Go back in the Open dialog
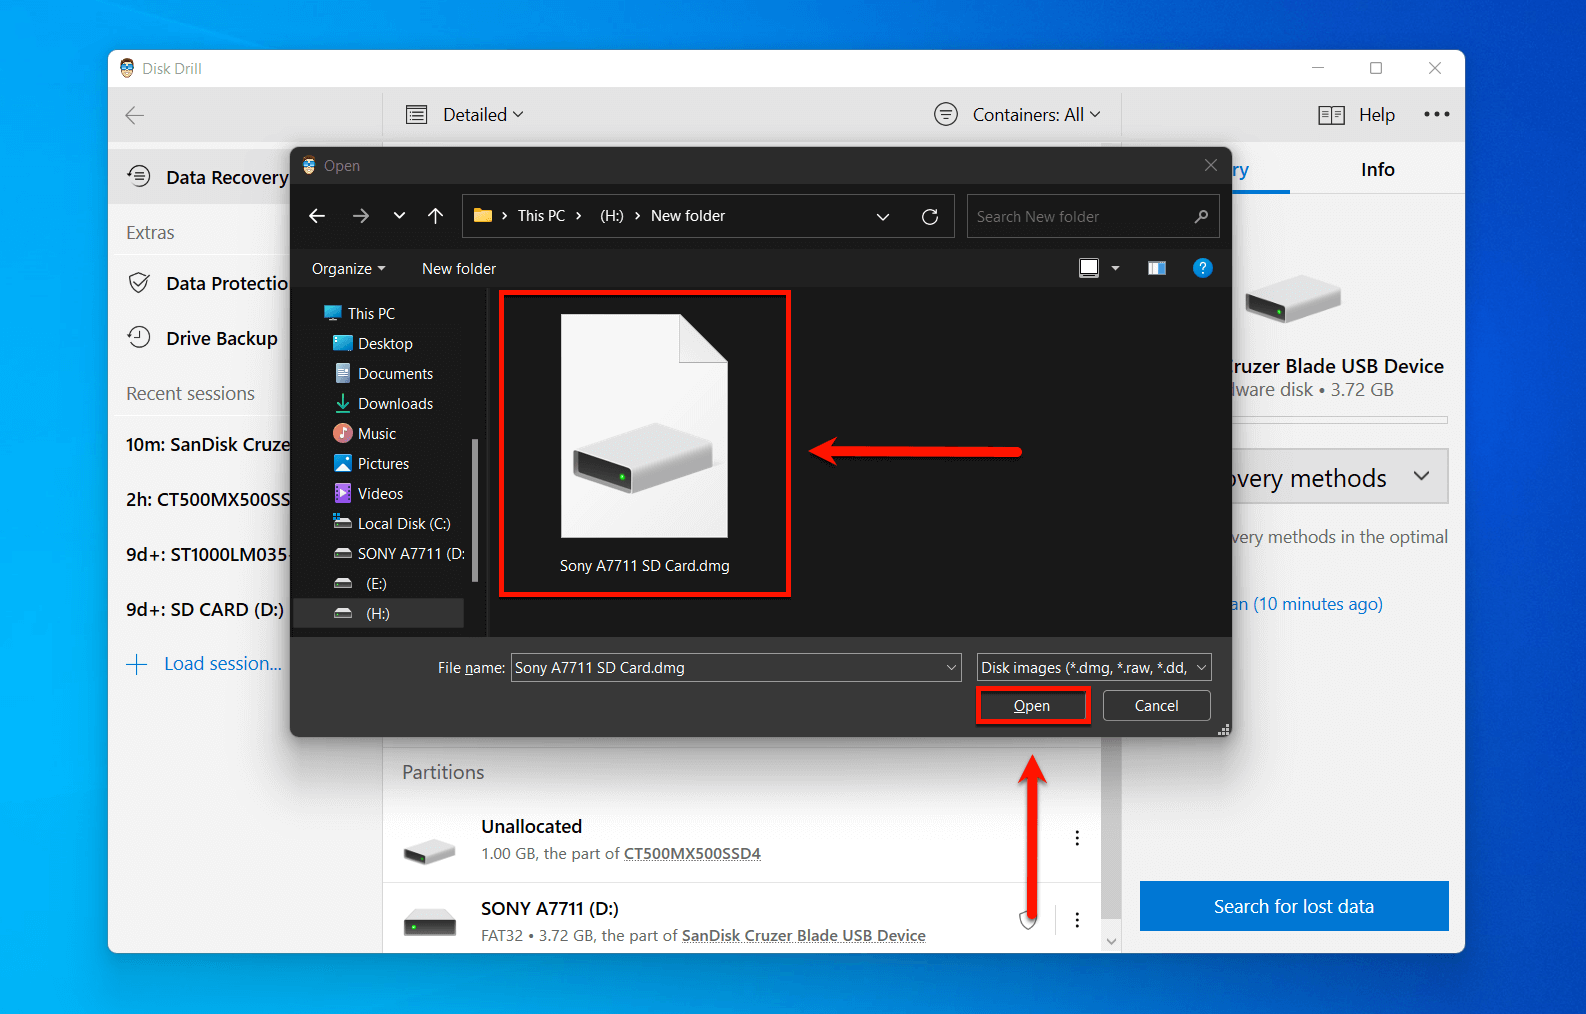The image size is (1586, 1014). (x=317, y=216)
